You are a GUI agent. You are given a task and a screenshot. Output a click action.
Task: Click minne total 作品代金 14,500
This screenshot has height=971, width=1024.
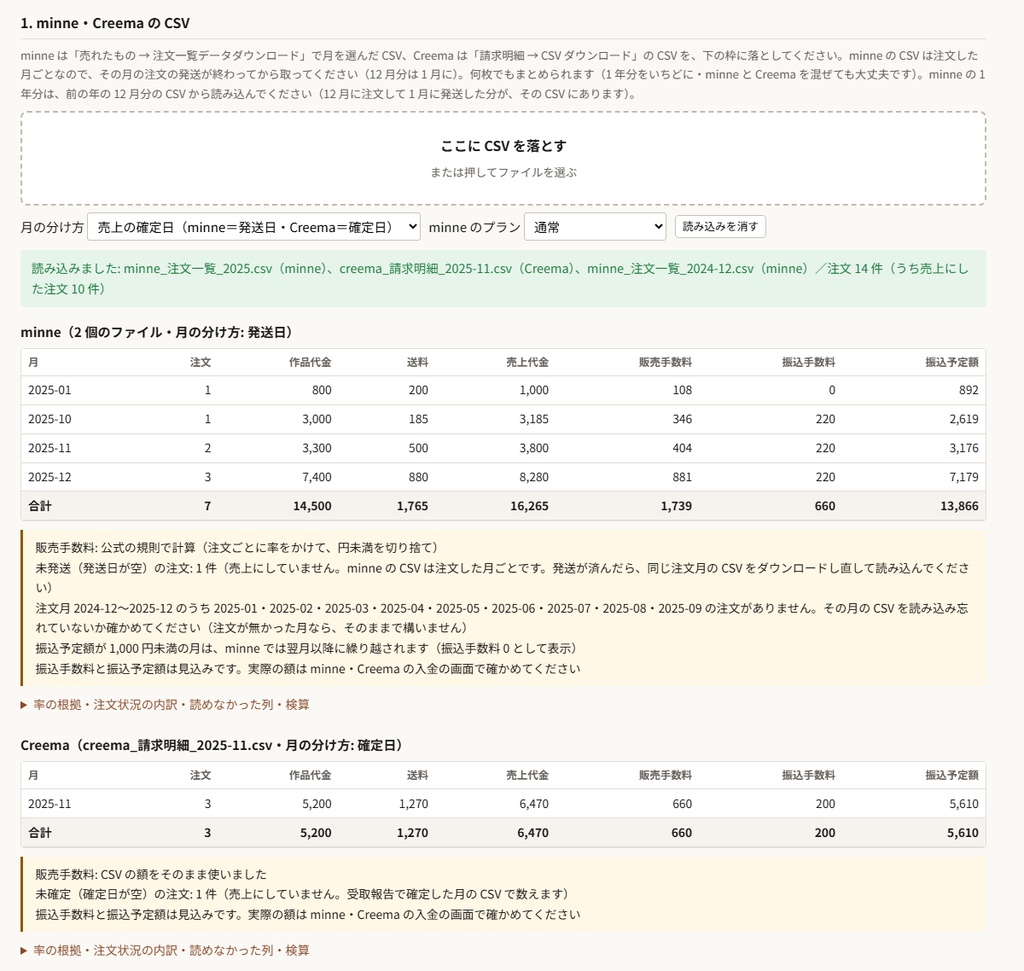tap(312, 506)
